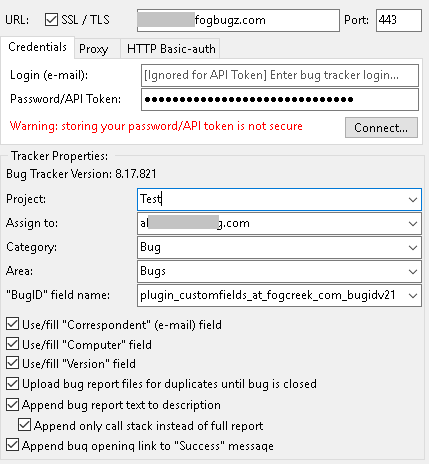The image size is (429, 464).
Task: Disable Use/fill Version field option
Action: [12, 363]
